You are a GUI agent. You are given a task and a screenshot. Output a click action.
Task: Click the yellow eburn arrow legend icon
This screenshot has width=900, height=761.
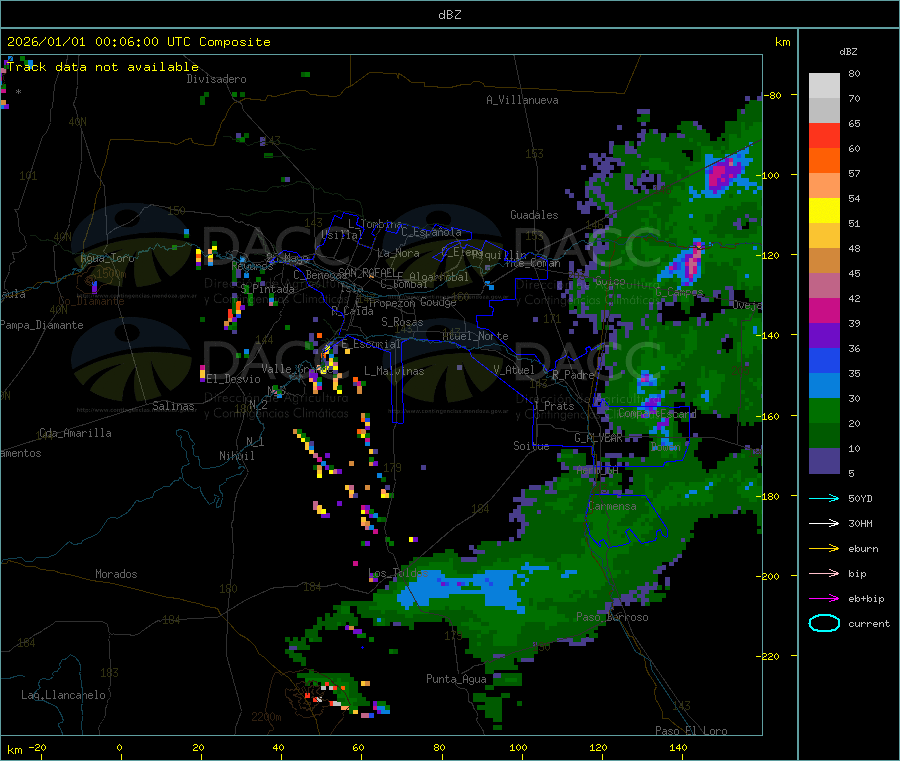point(824,549)
